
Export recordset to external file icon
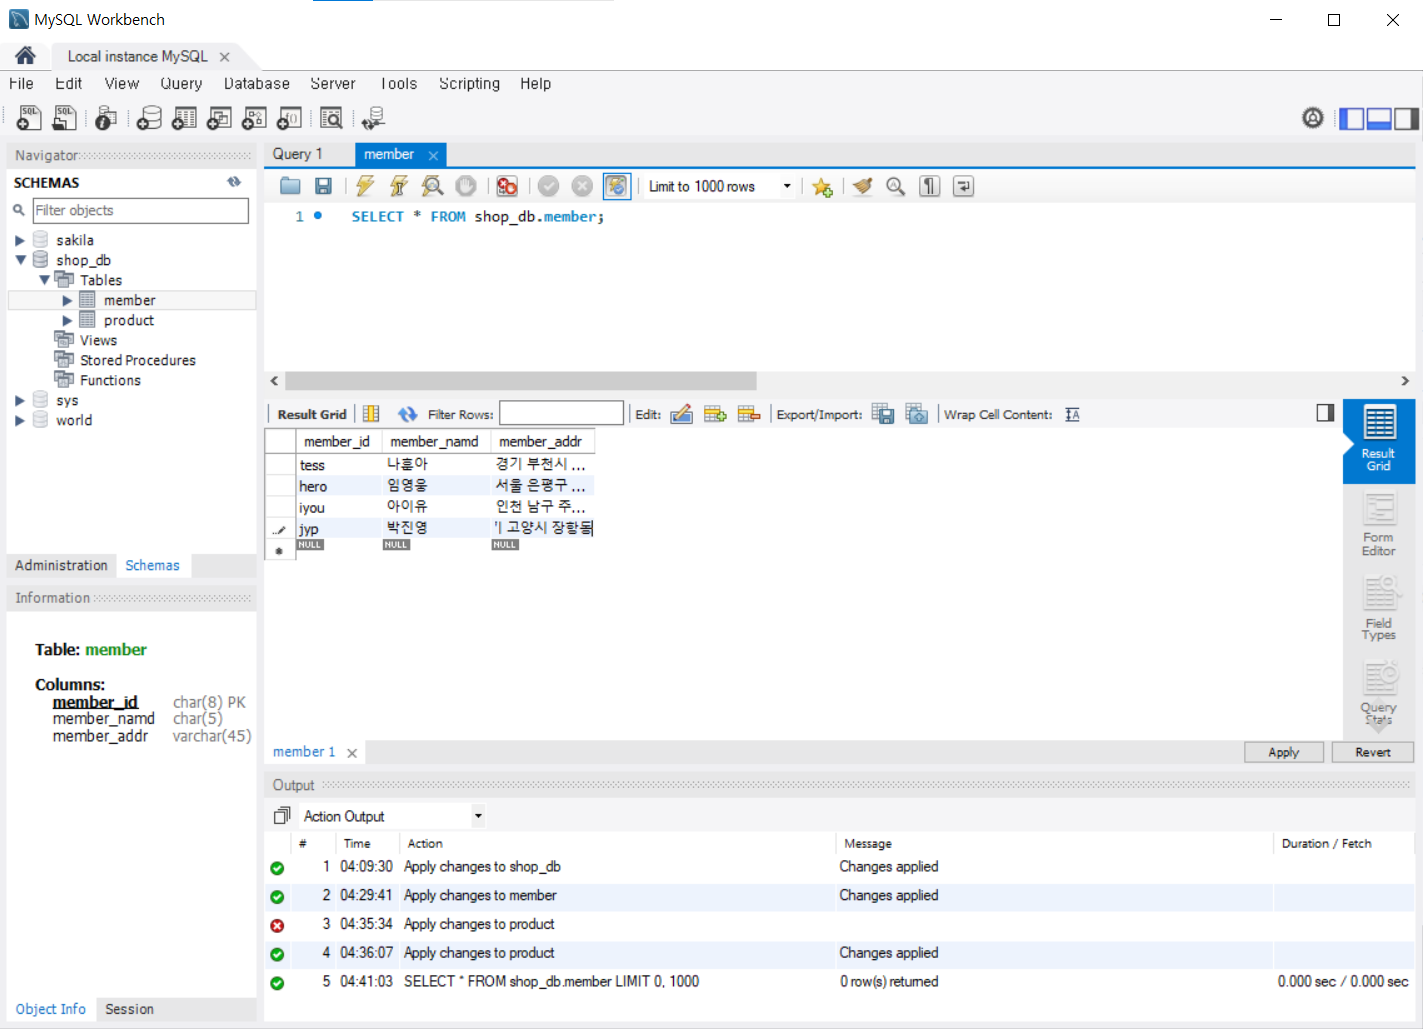(883, 414)
